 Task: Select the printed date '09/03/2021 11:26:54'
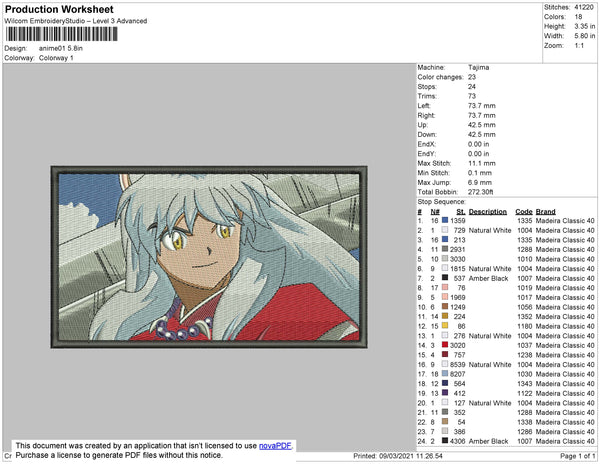click(x=411, y=456)
